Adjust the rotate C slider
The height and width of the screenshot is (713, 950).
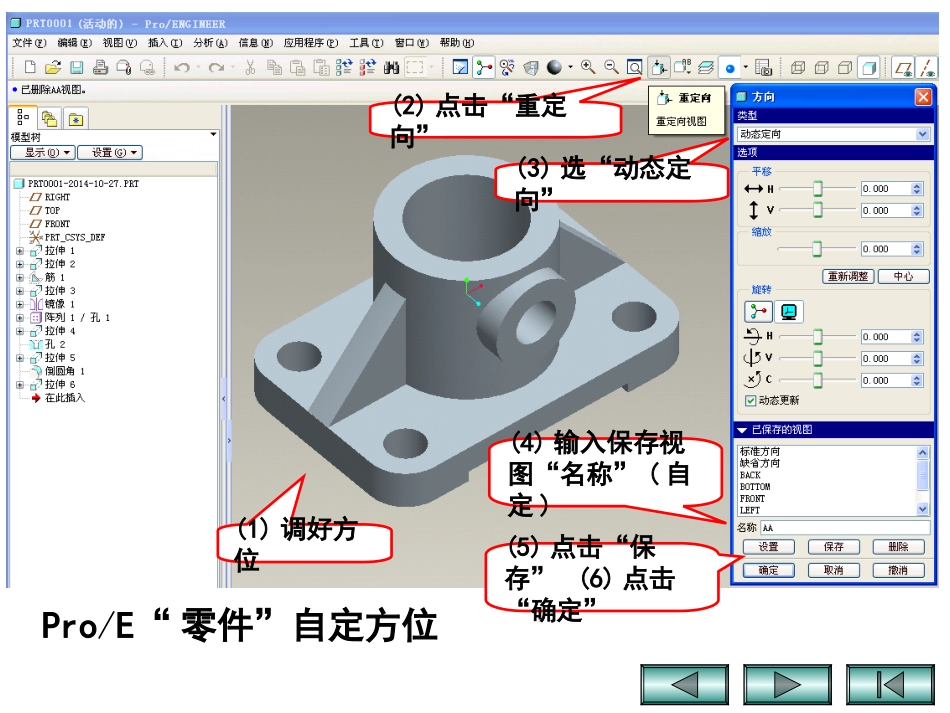point(817,380)
